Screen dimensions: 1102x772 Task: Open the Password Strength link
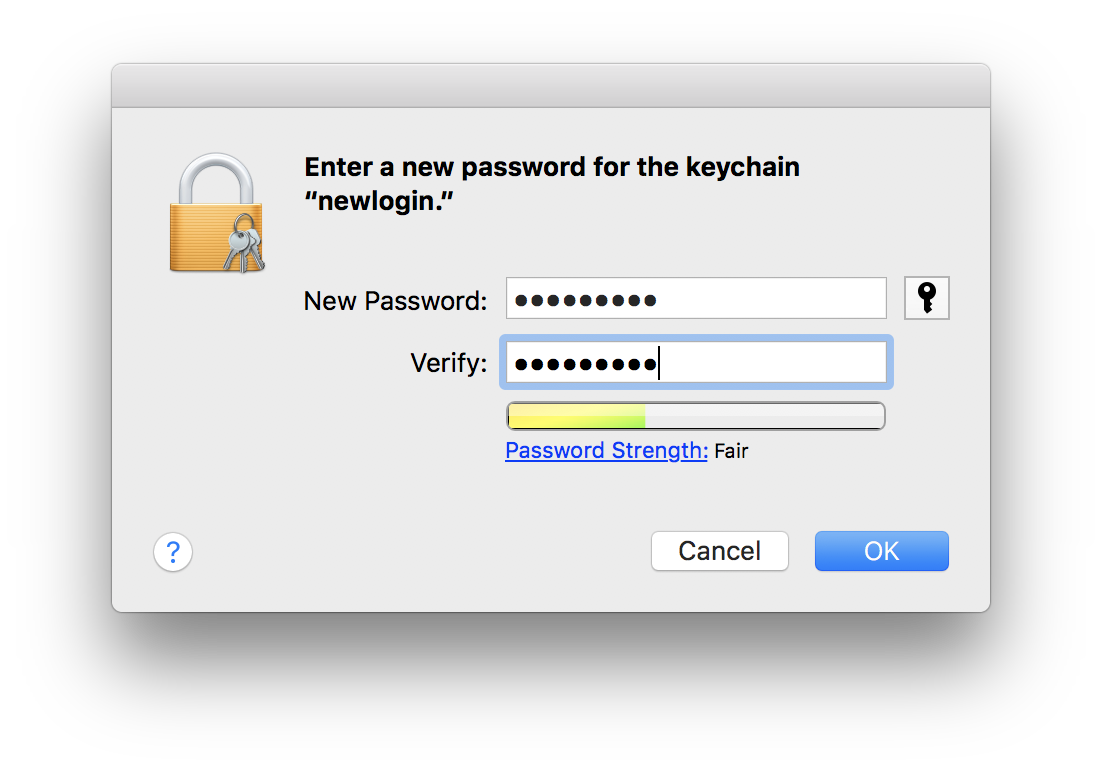(x=606, y=451)
